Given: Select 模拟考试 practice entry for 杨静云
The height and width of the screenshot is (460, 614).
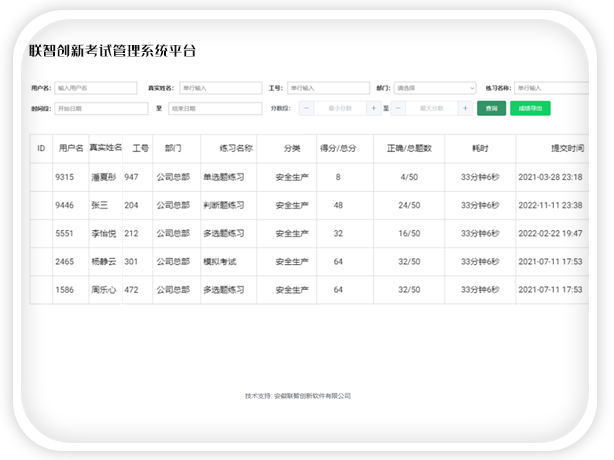Looking at the screenshot, I should click(x=224, y=262).
